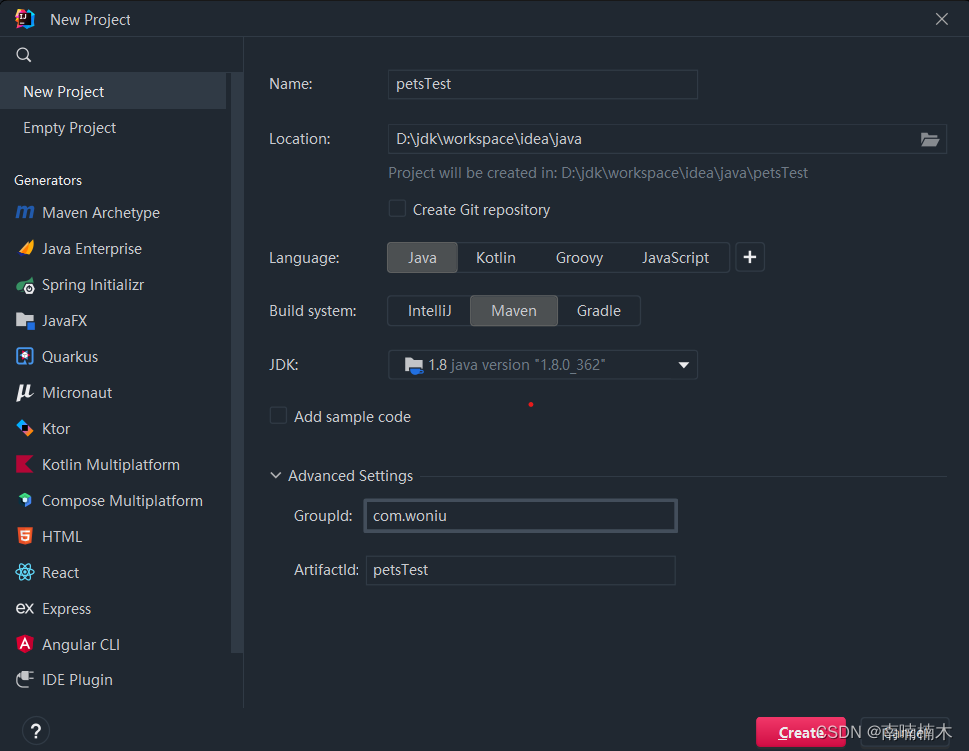The height and width of the screenshot is (751, 969).
Task: Click the Create button
Action: (x=800, y=732)
